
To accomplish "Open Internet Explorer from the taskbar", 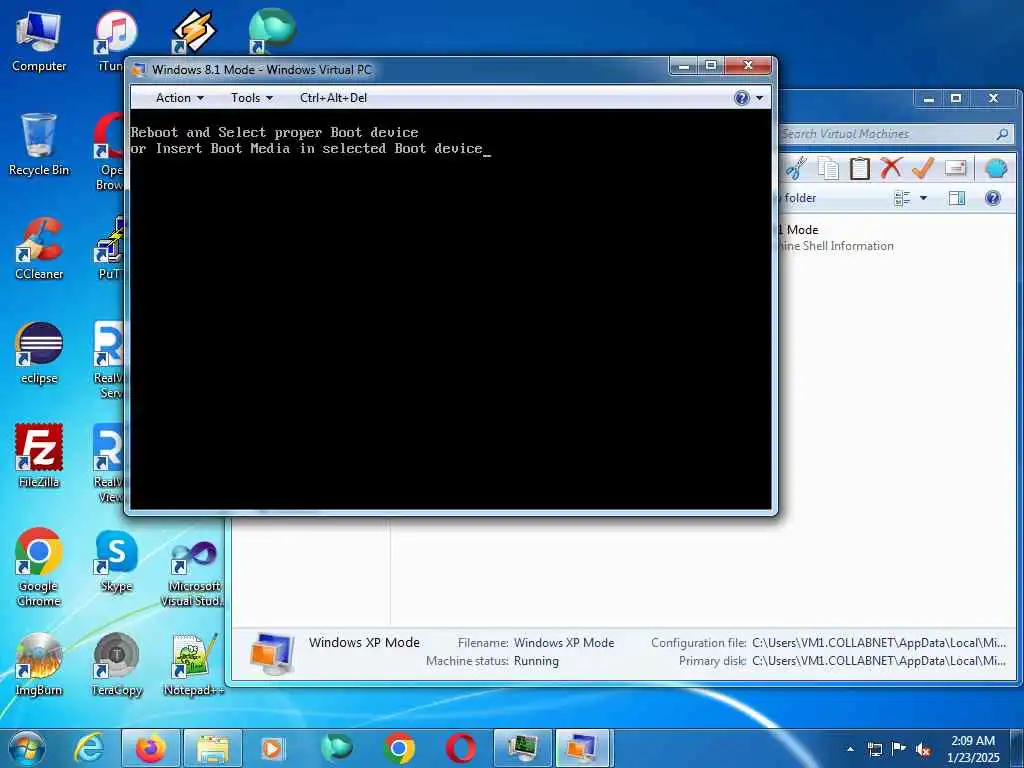I will (x=89, y=748).
